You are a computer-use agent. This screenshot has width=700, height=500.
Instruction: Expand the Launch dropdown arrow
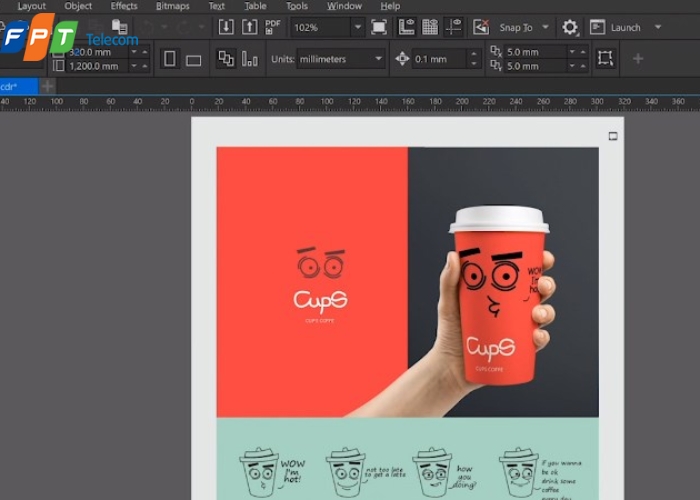coord(658,27)
